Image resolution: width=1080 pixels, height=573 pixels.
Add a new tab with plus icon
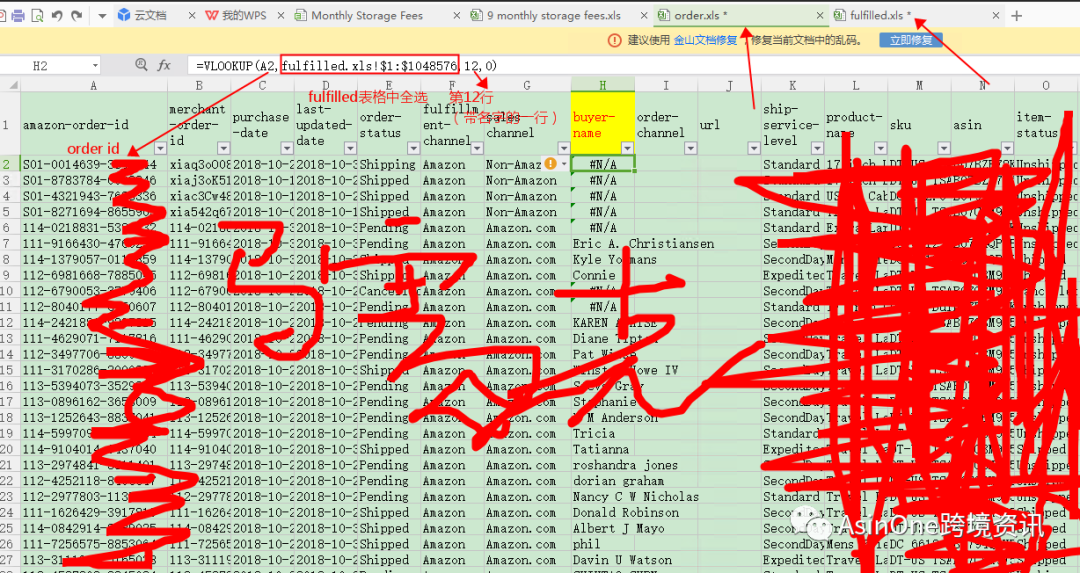(1017, 15)
